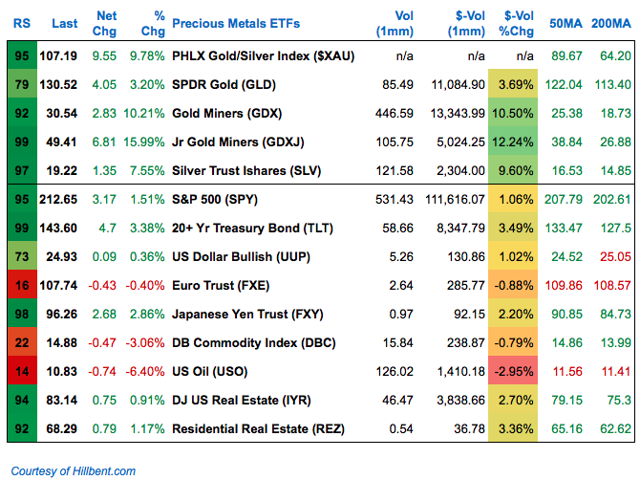The height and width of the screenshot is (480, 640).
Task: Select S&P 500 (SPY) row name
Action: (215, 199)
